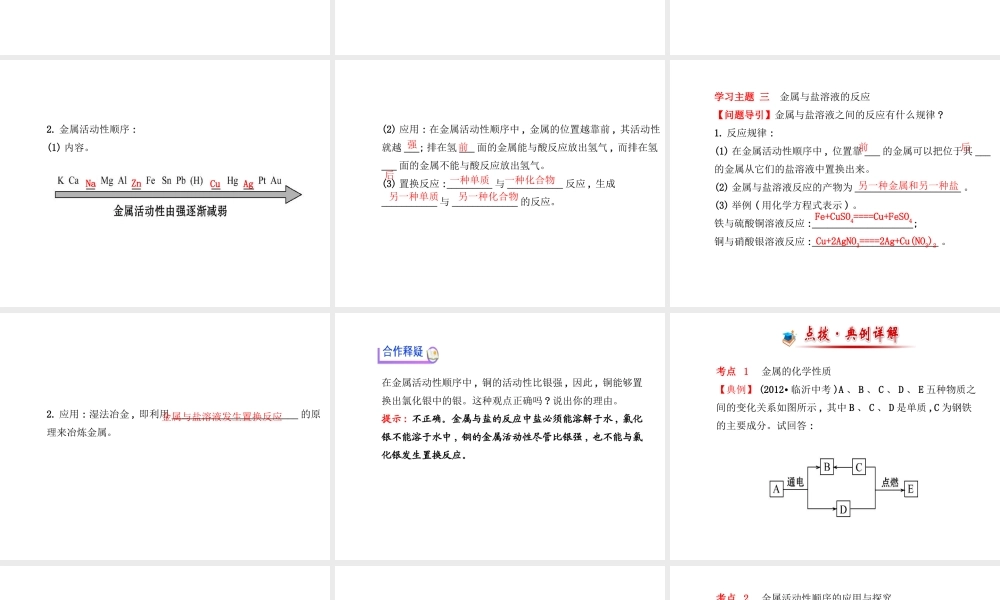Click the 【典例】 label
This screenshot has height=600, width=1000.
click(736, 390)
